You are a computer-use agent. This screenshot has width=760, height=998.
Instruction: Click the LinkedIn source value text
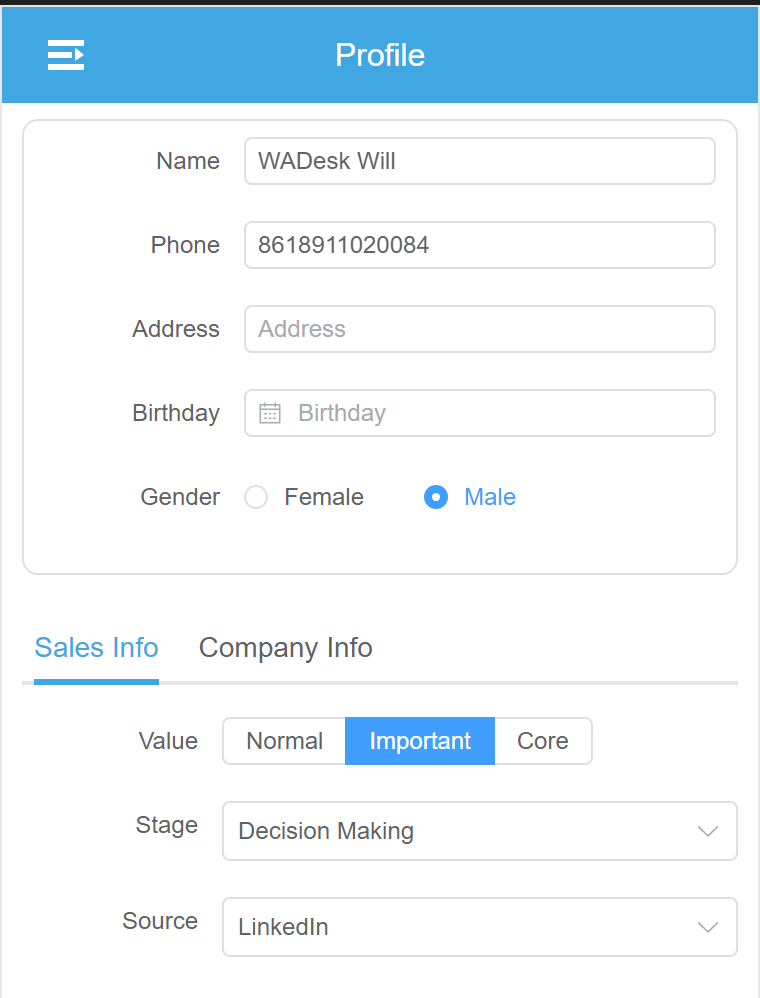click(283, 927)
